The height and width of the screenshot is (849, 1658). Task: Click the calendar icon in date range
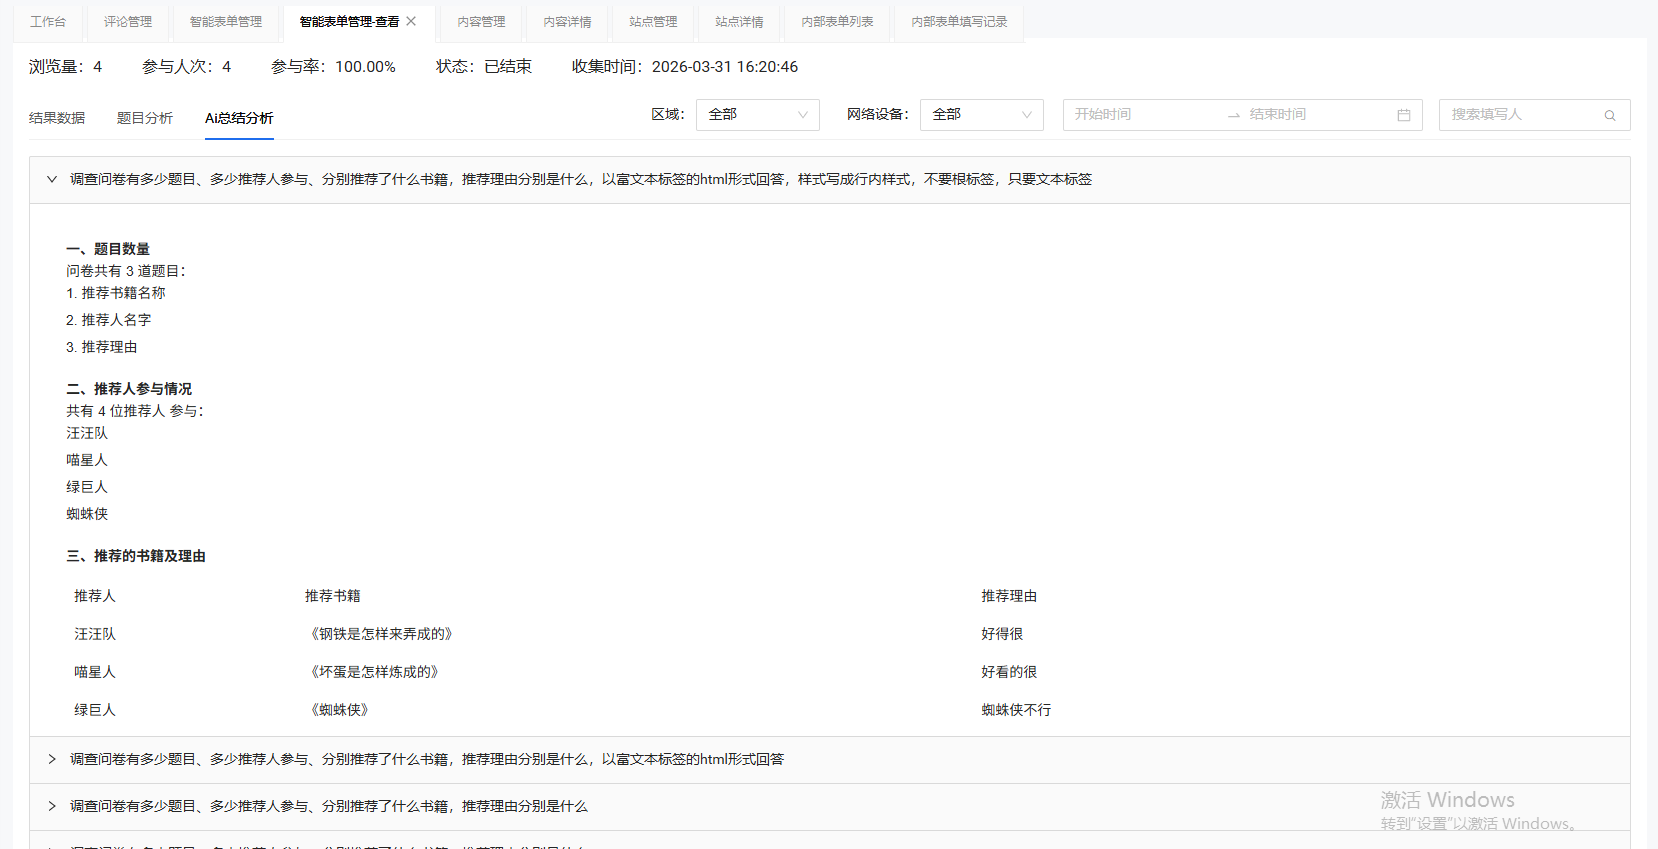(x=1403, y=115)
